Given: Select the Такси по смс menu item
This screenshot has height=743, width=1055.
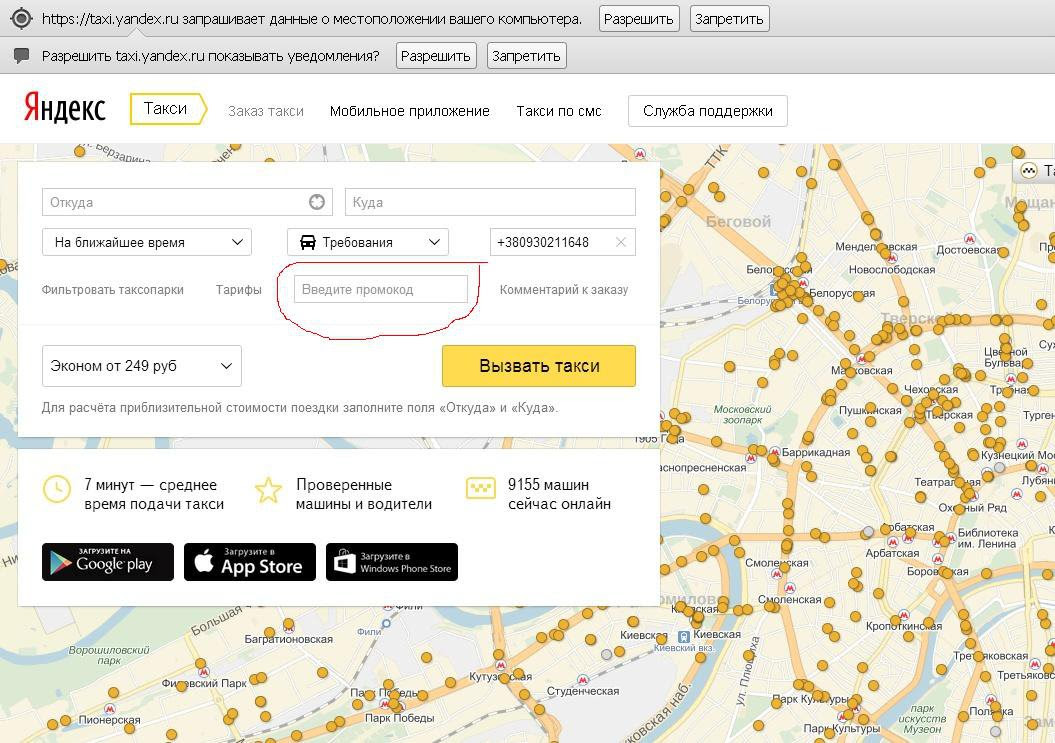Looking at the screenshot, I should pos(558,111).
